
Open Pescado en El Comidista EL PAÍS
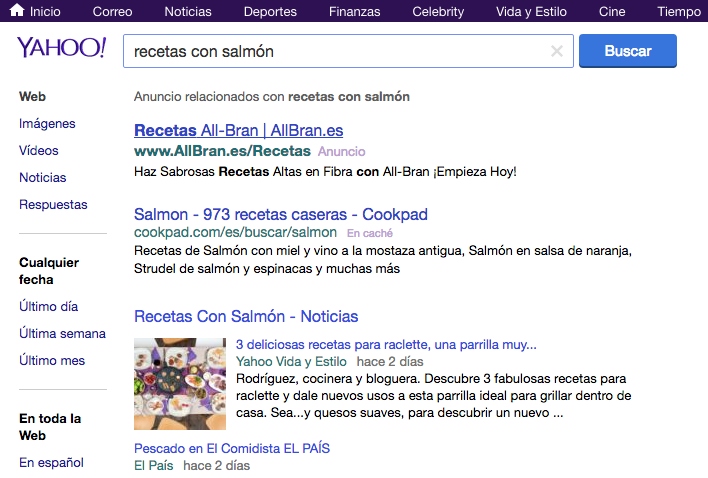(232, 449)
